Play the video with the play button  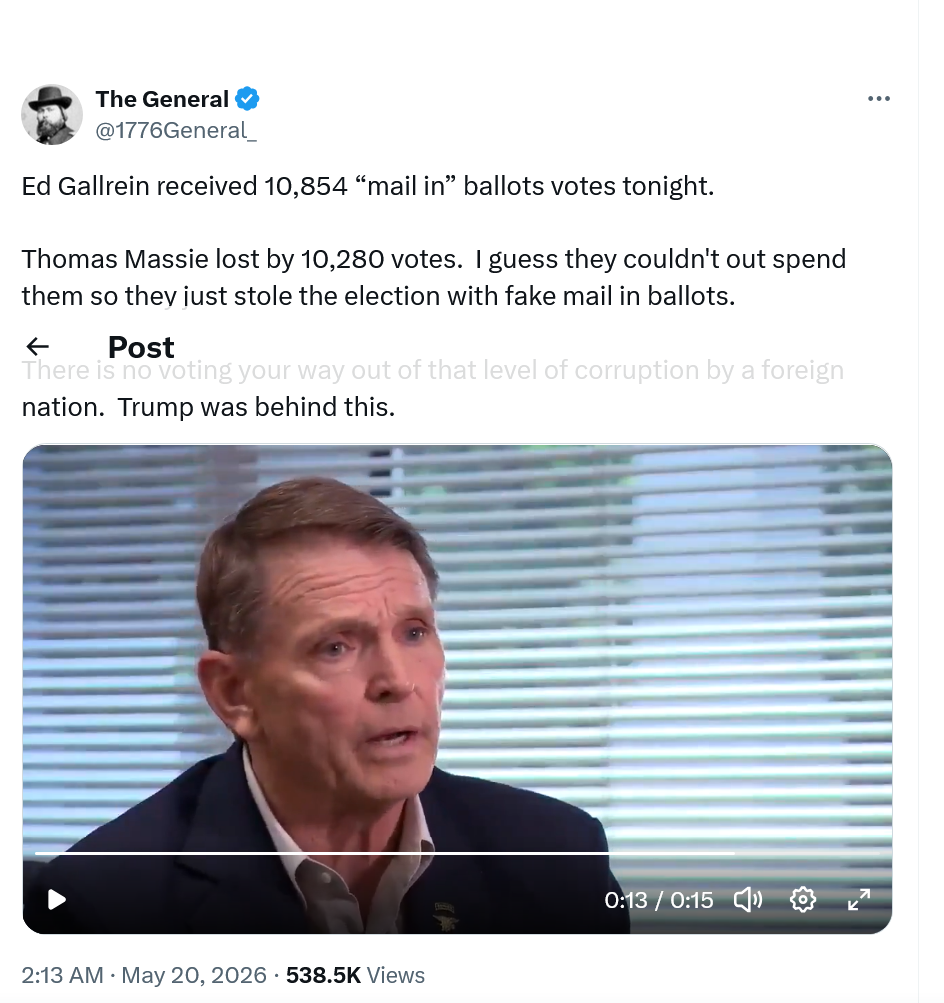pyautogui.click(x=57, y=899)
